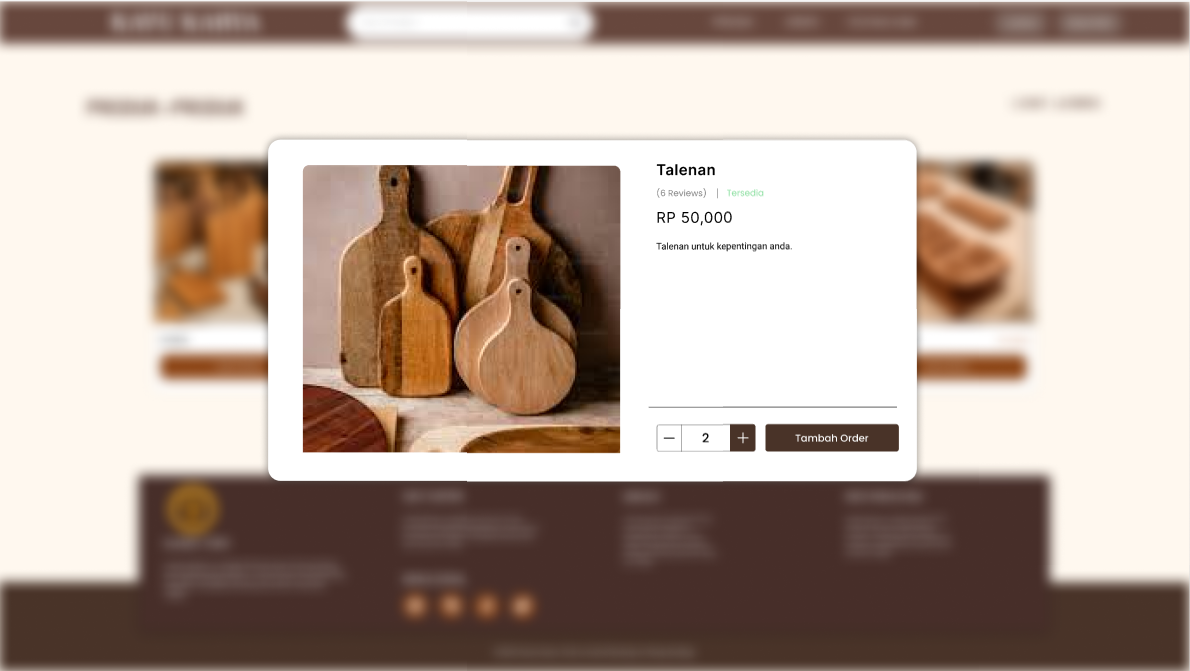Focus the blurred search bar in header
Image resolution: width=1190 pixels, height=671 pixels.
(471, 23)
